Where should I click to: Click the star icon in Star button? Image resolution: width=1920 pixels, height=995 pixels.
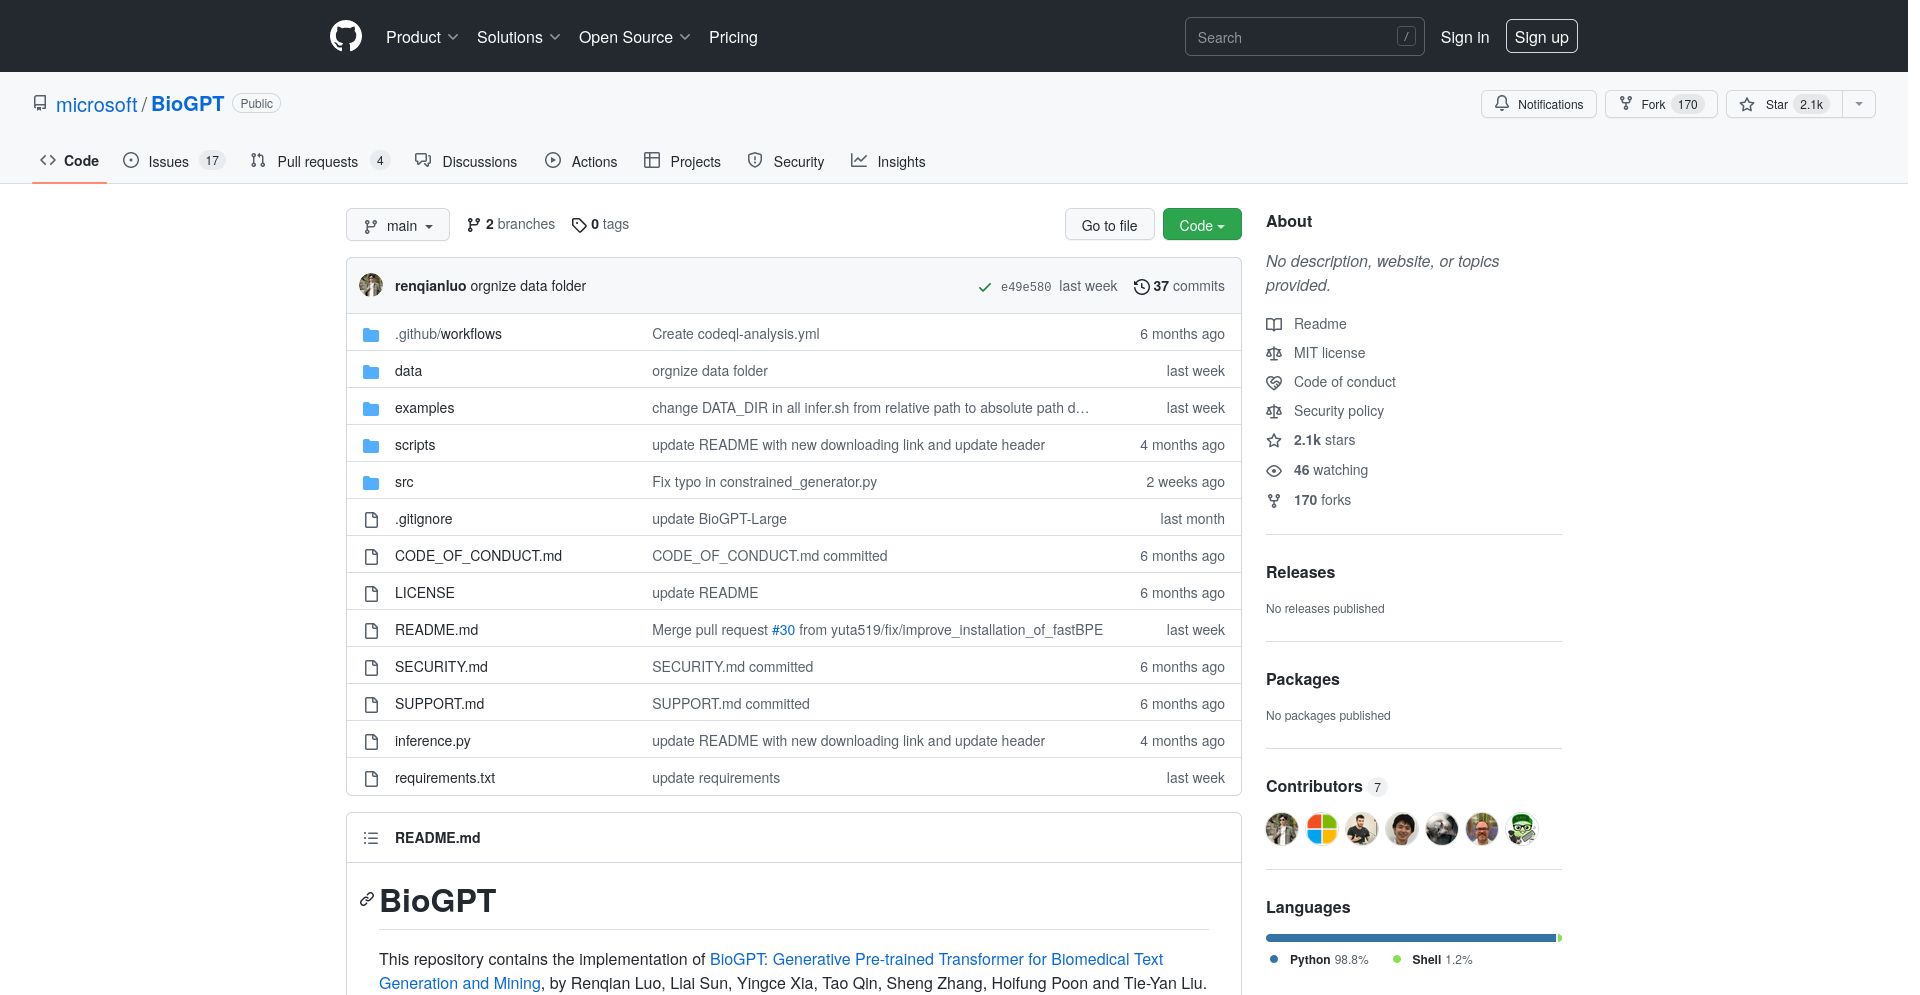coord(1747,104)
